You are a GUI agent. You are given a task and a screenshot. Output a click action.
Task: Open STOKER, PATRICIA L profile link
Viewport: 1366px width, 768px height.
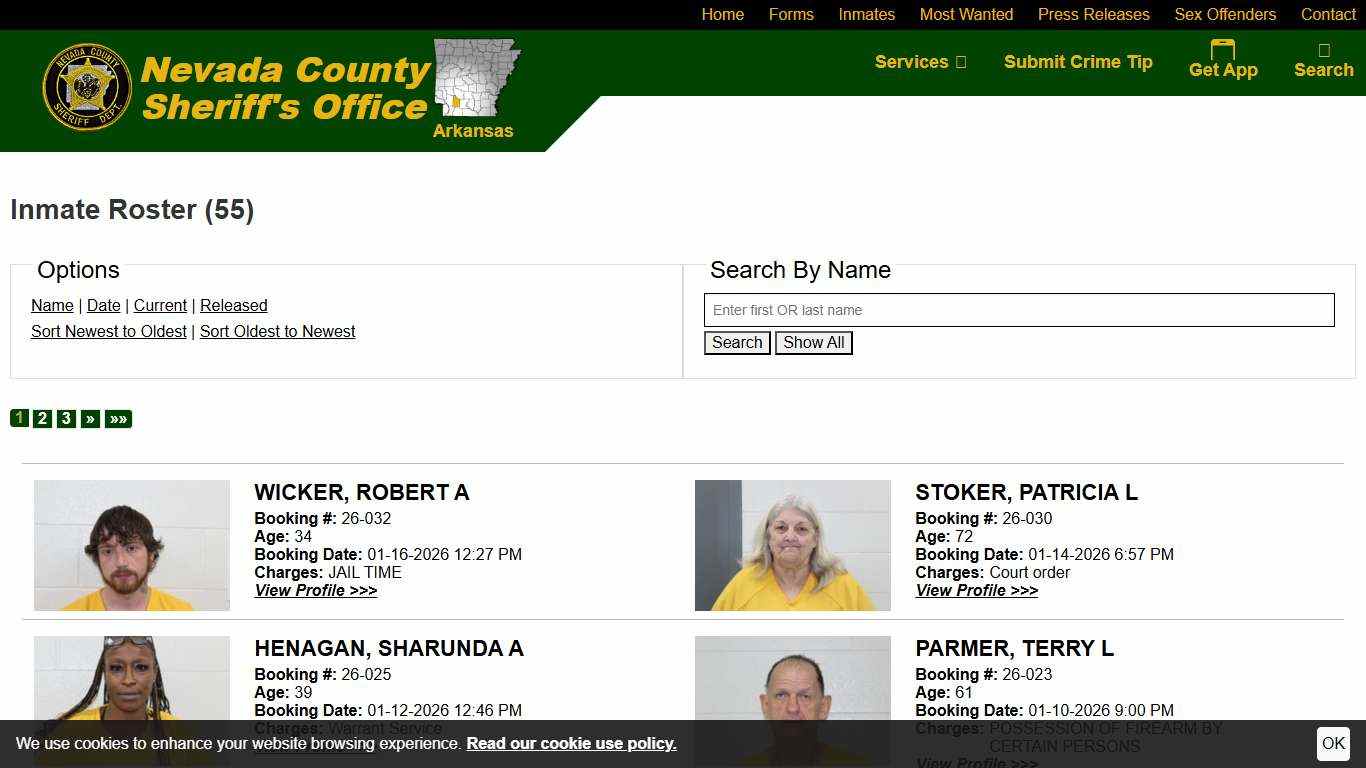(x=976, y=590)
